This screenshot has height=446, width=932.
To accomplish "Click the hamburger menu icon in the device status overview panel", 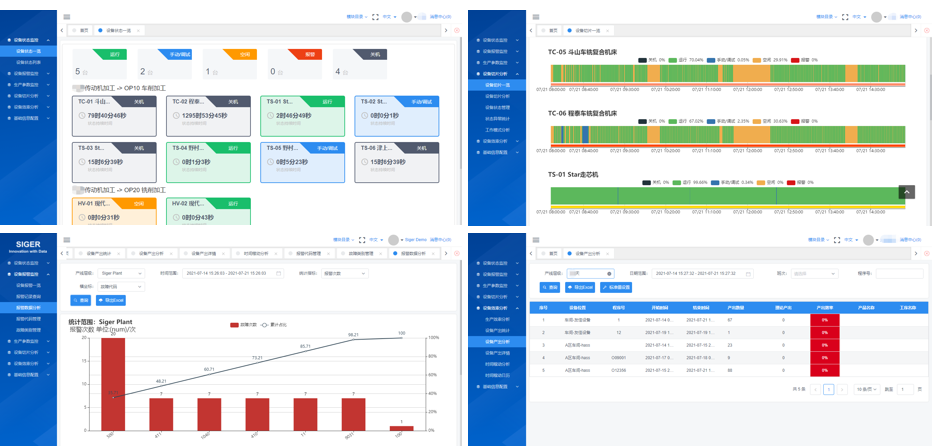I will point(67,17).
